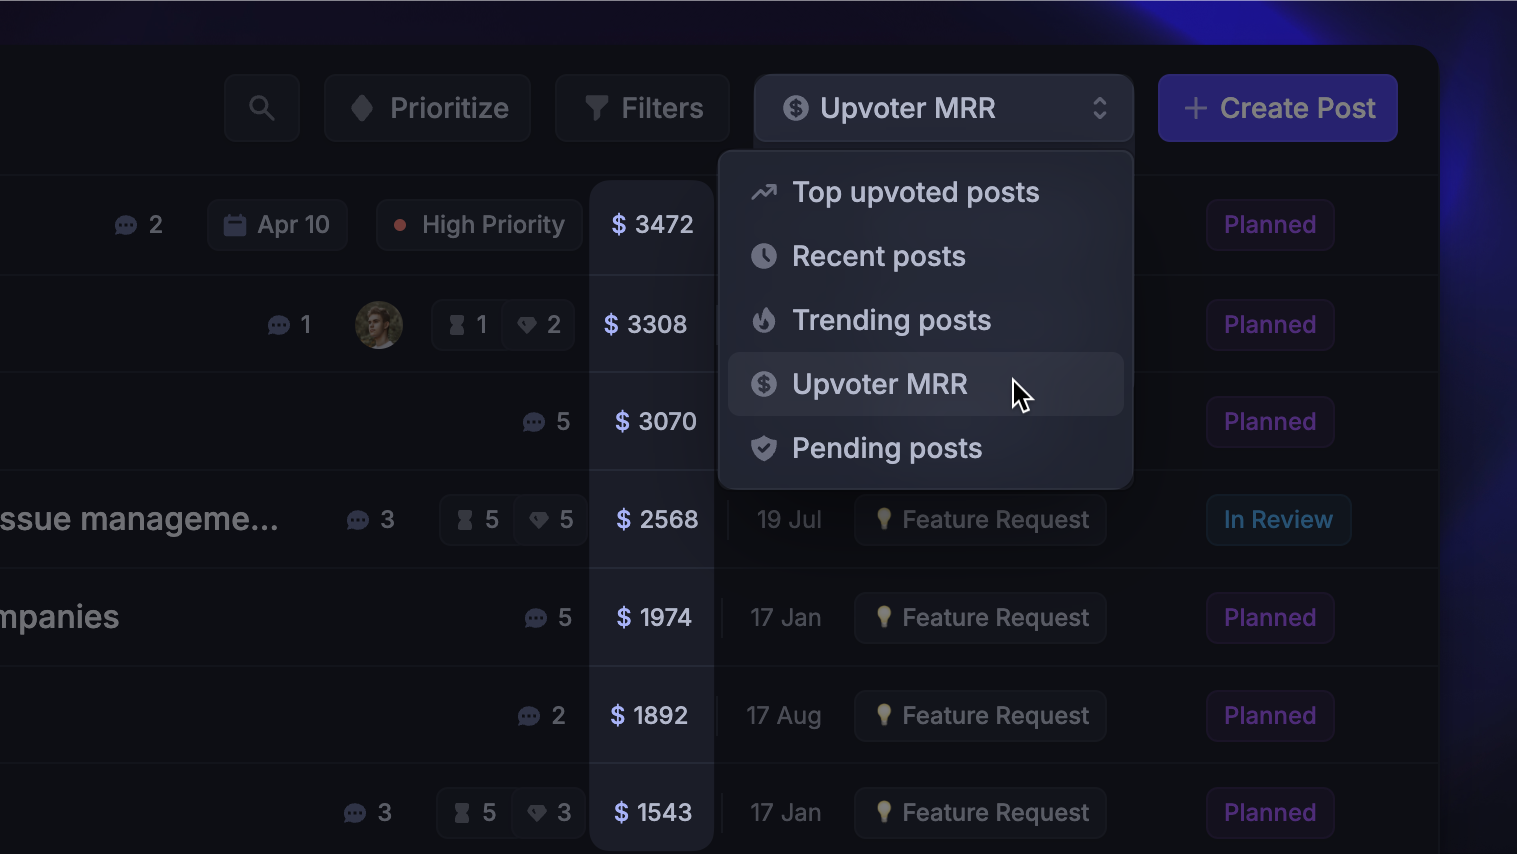1517x854 pixels.
Task: Click the calendar icon next to Apr 10
Action: [x=234, y=224]
